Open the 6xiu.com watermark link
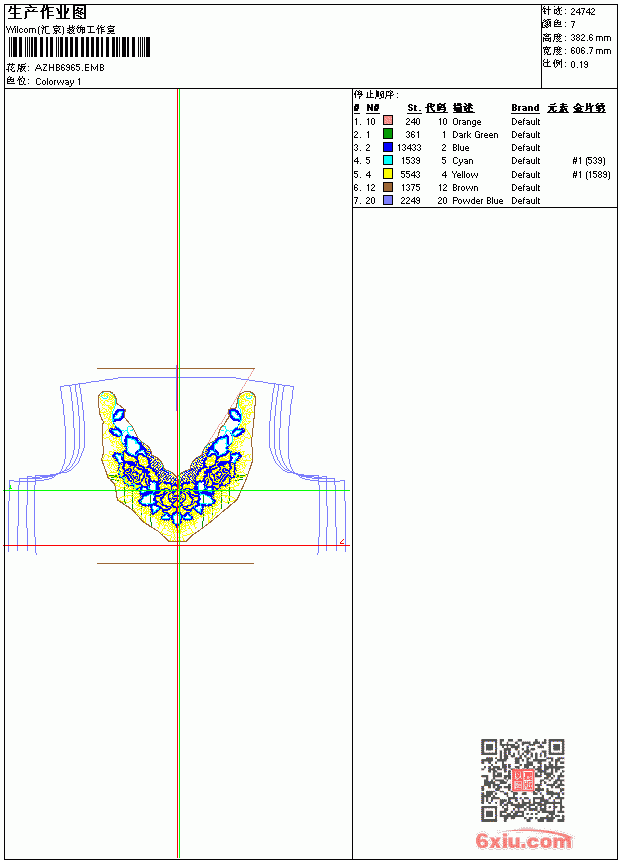 tap(524, 840)
